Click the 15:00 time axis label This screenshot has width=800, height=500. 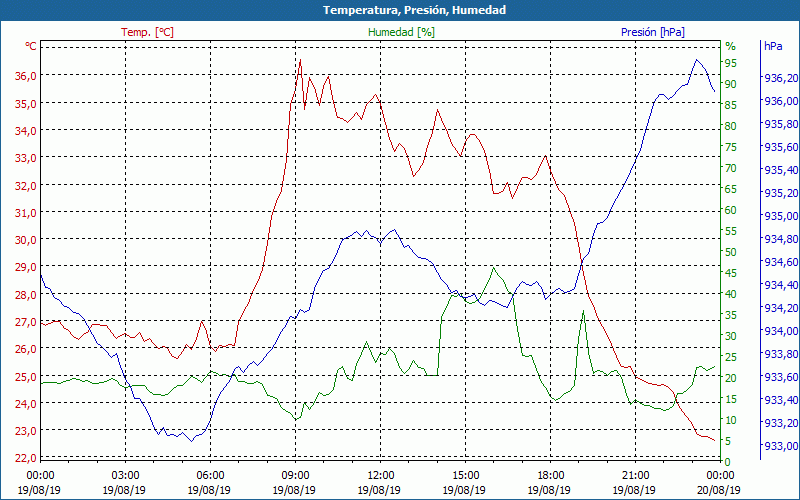coord(465,476)
